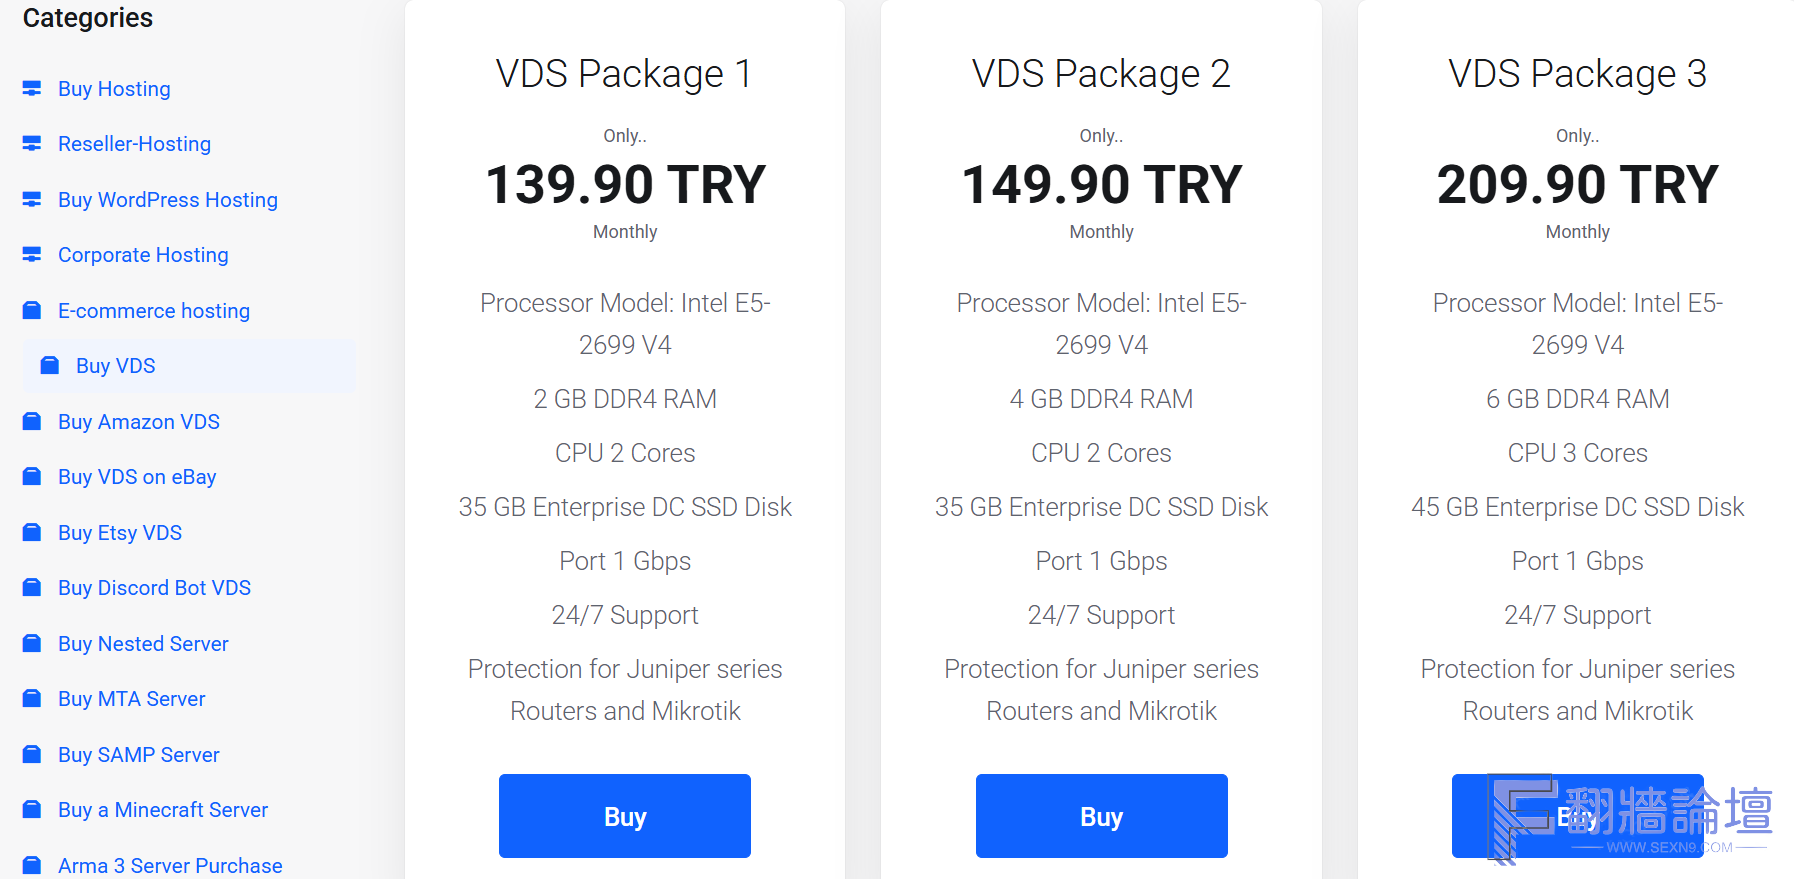Go to Buy Etsy VDS category
1794x879 pixels.
(x=120, y=533)
